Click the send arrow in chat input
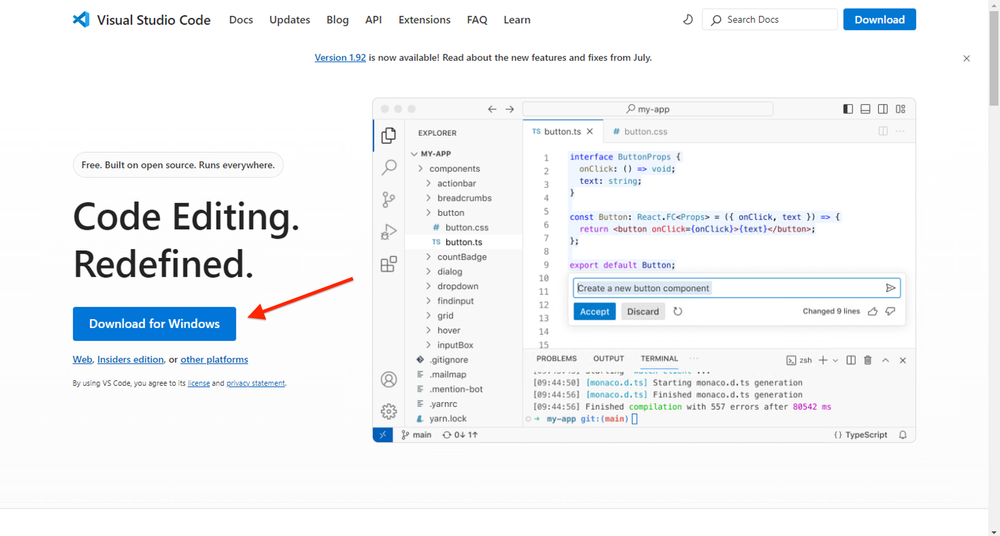This screenshot has width=1000, height=536. [890, 288]
